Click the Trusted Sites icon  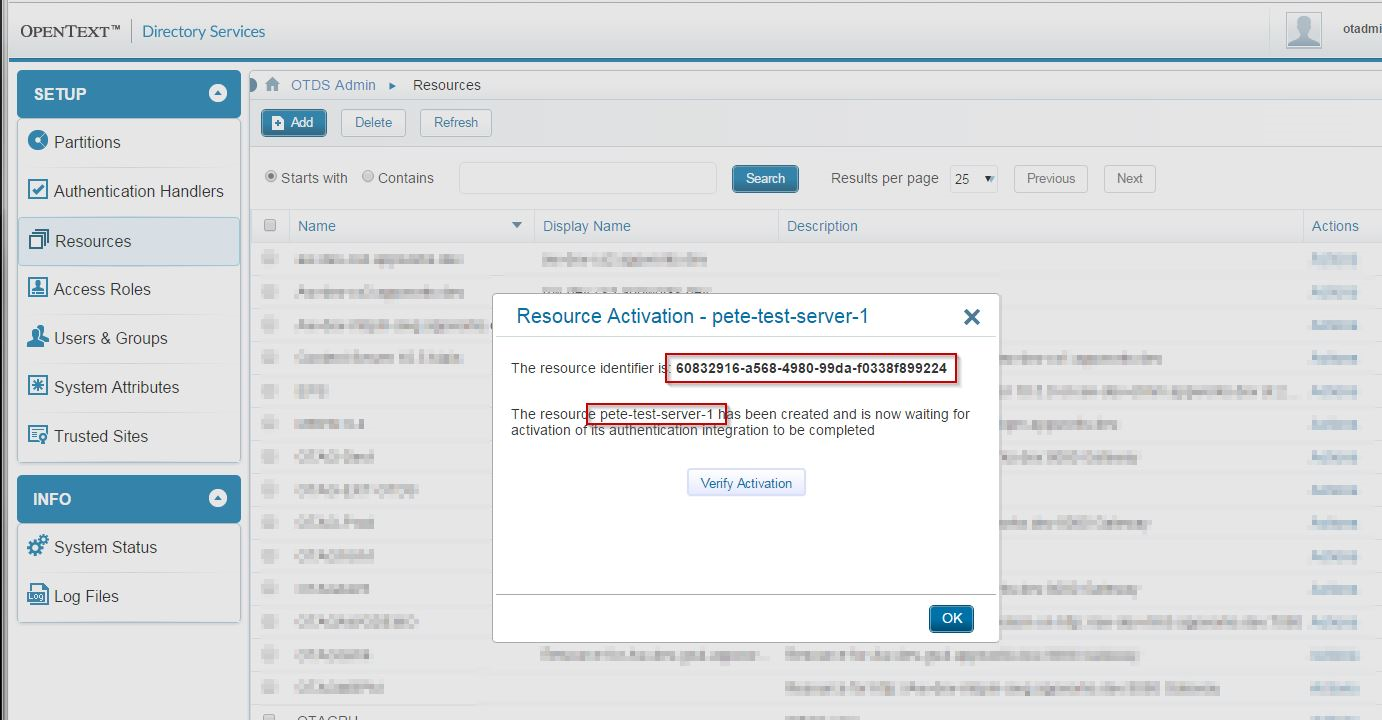[x=38, y=435]
